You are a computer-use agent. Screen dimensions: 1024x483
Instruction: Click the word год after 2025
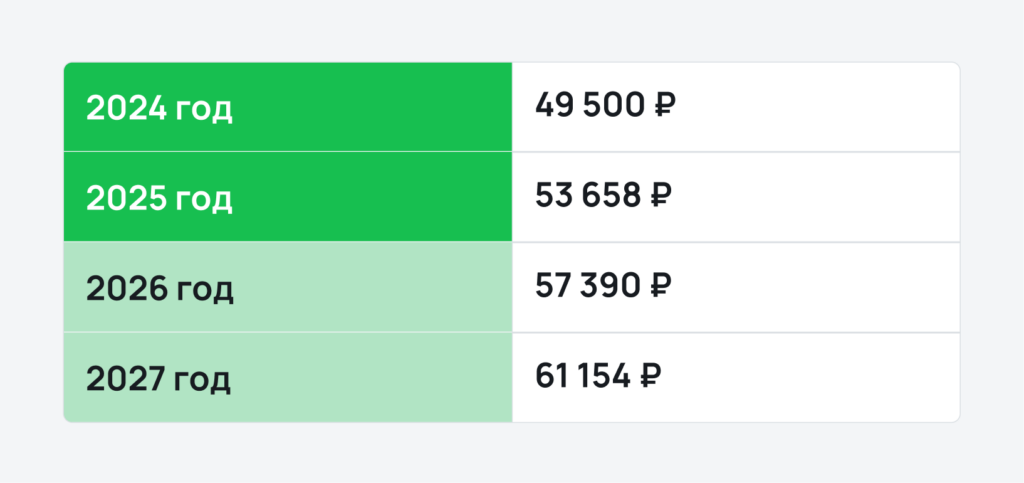203,200
